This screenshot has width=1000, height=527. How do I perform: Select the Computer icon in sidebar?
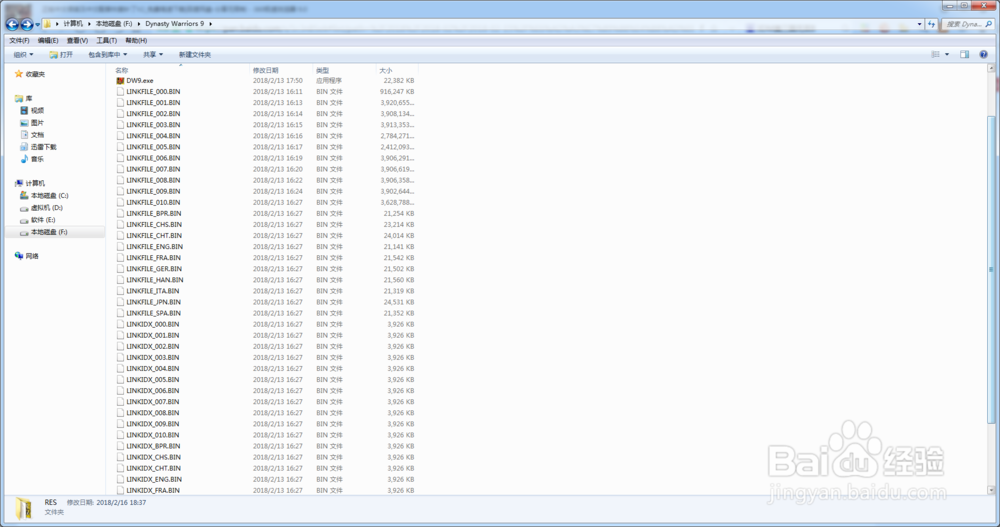pyautogui.click(x=18, y=183)
